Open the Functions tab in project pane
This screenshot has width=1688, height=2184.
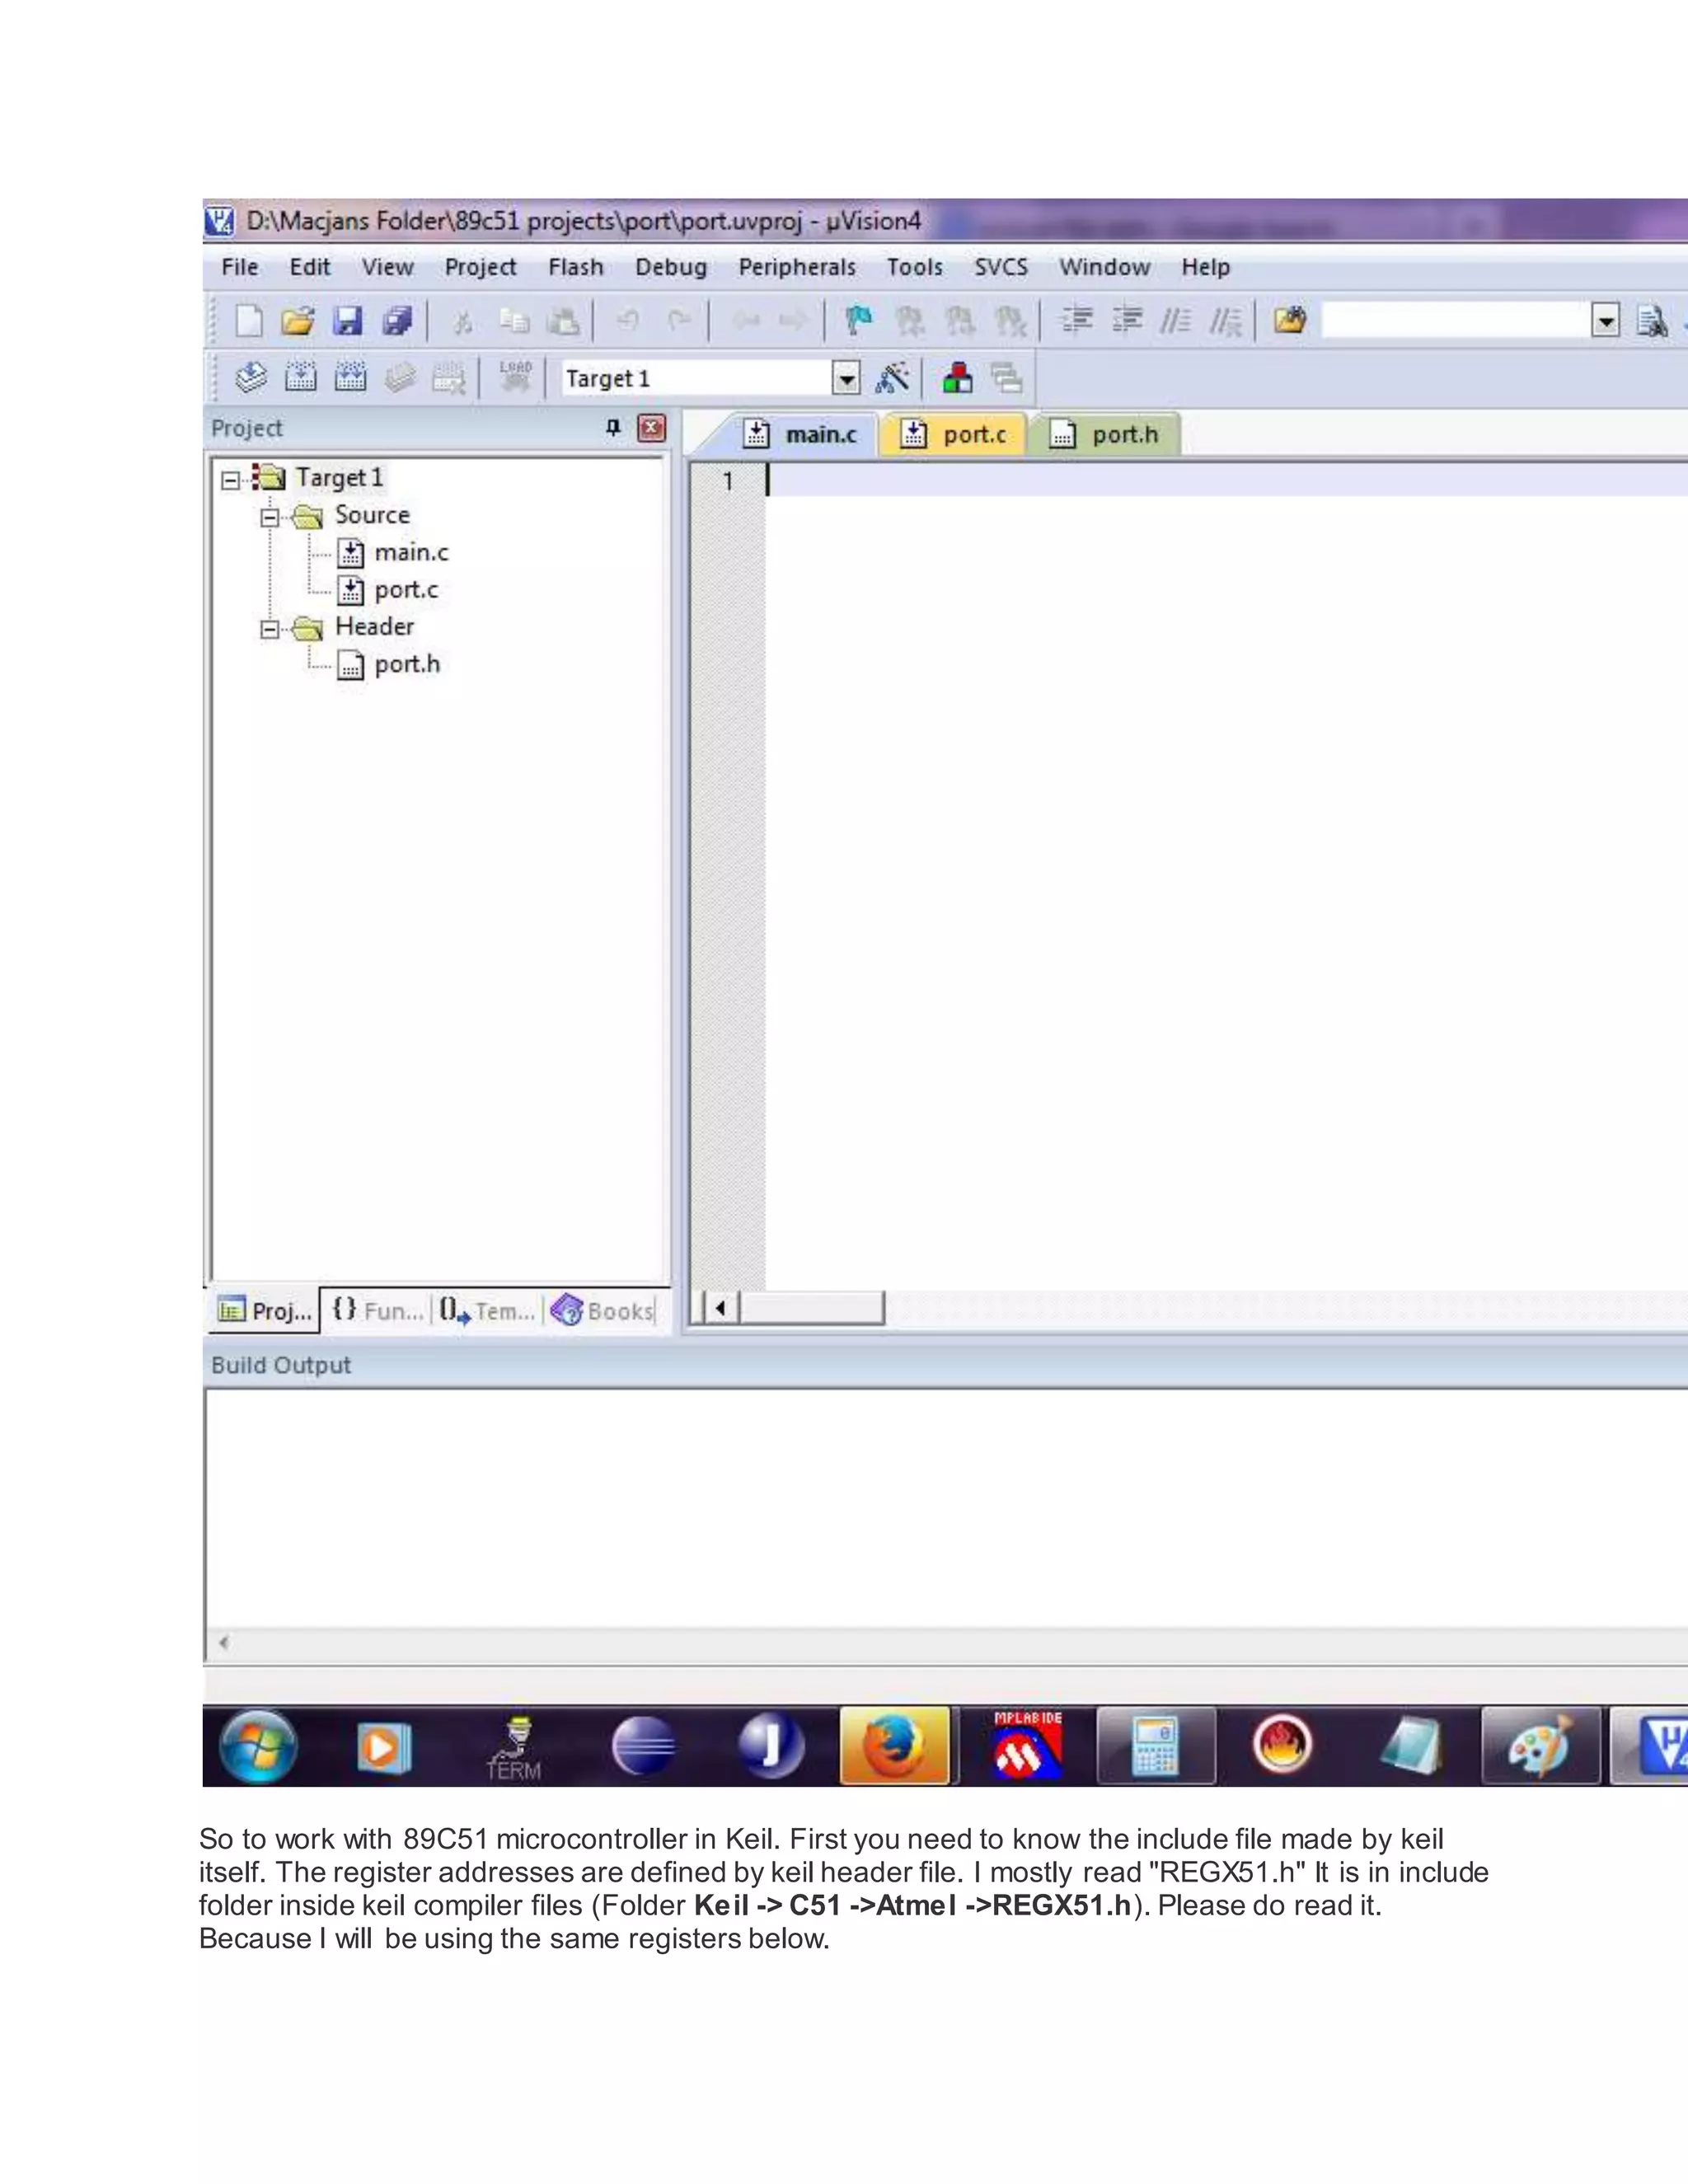(x=377, y=1311)
